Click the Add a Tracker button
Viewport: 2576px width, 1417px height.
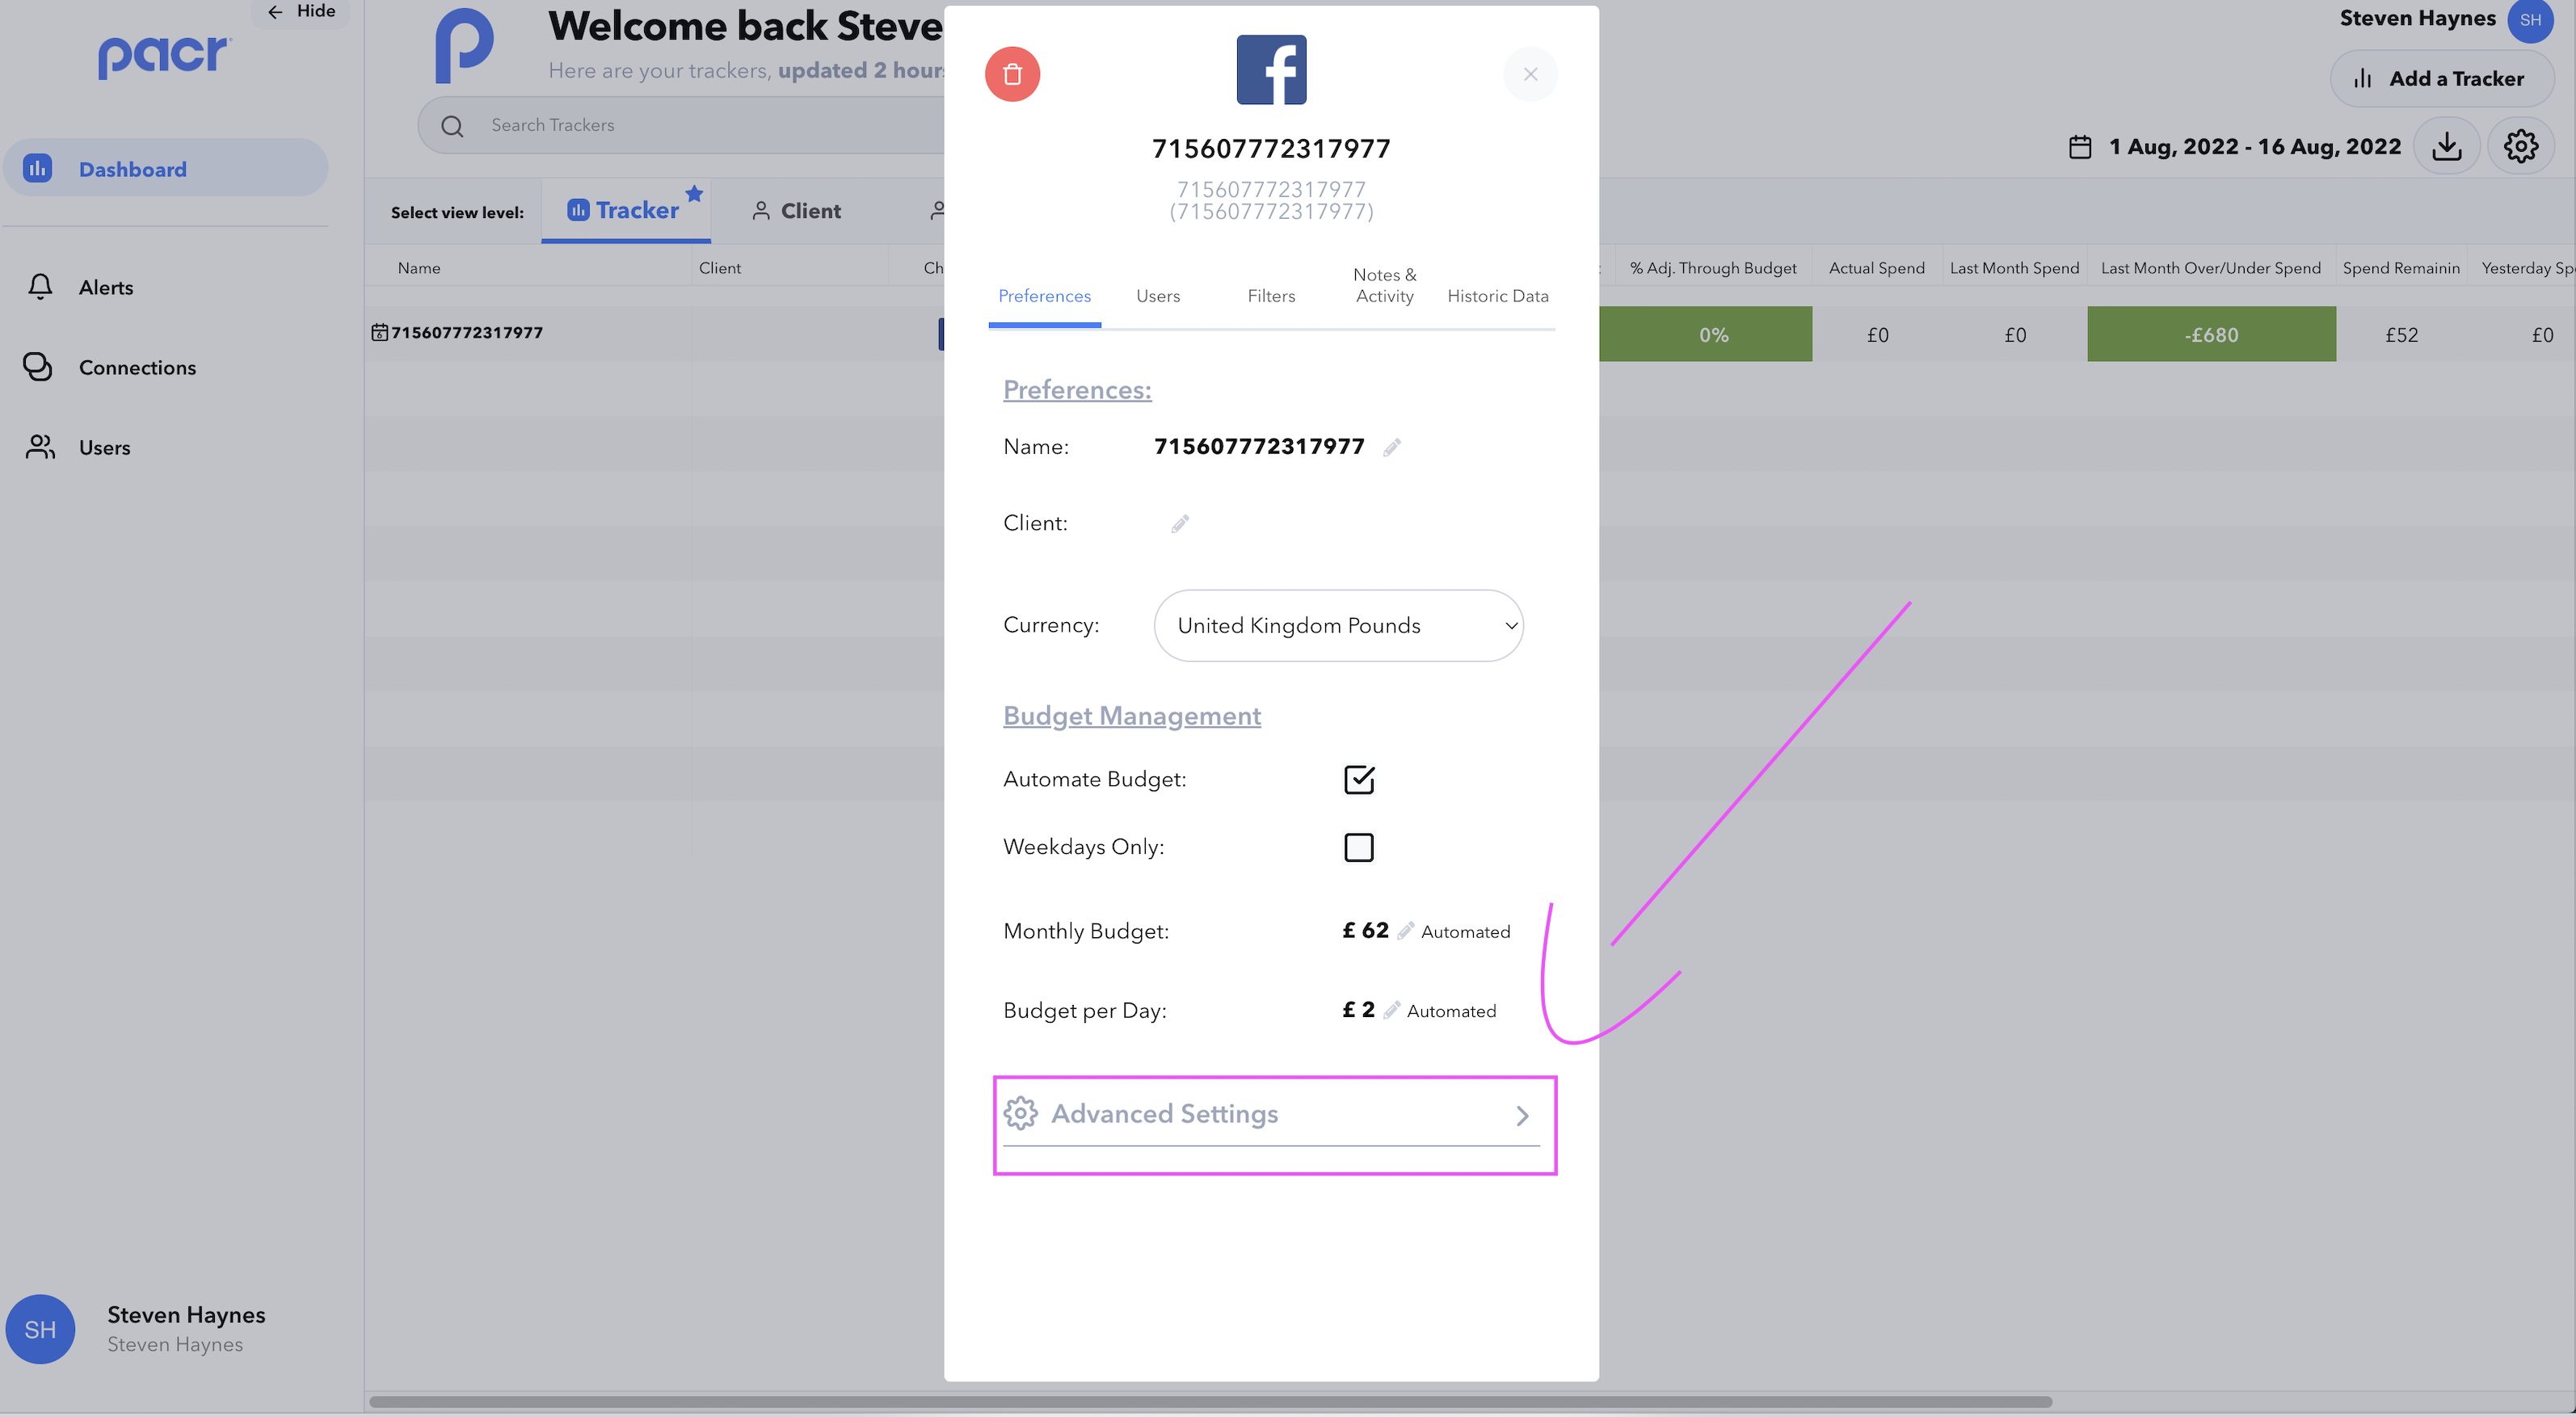(x=2441, y=79)
